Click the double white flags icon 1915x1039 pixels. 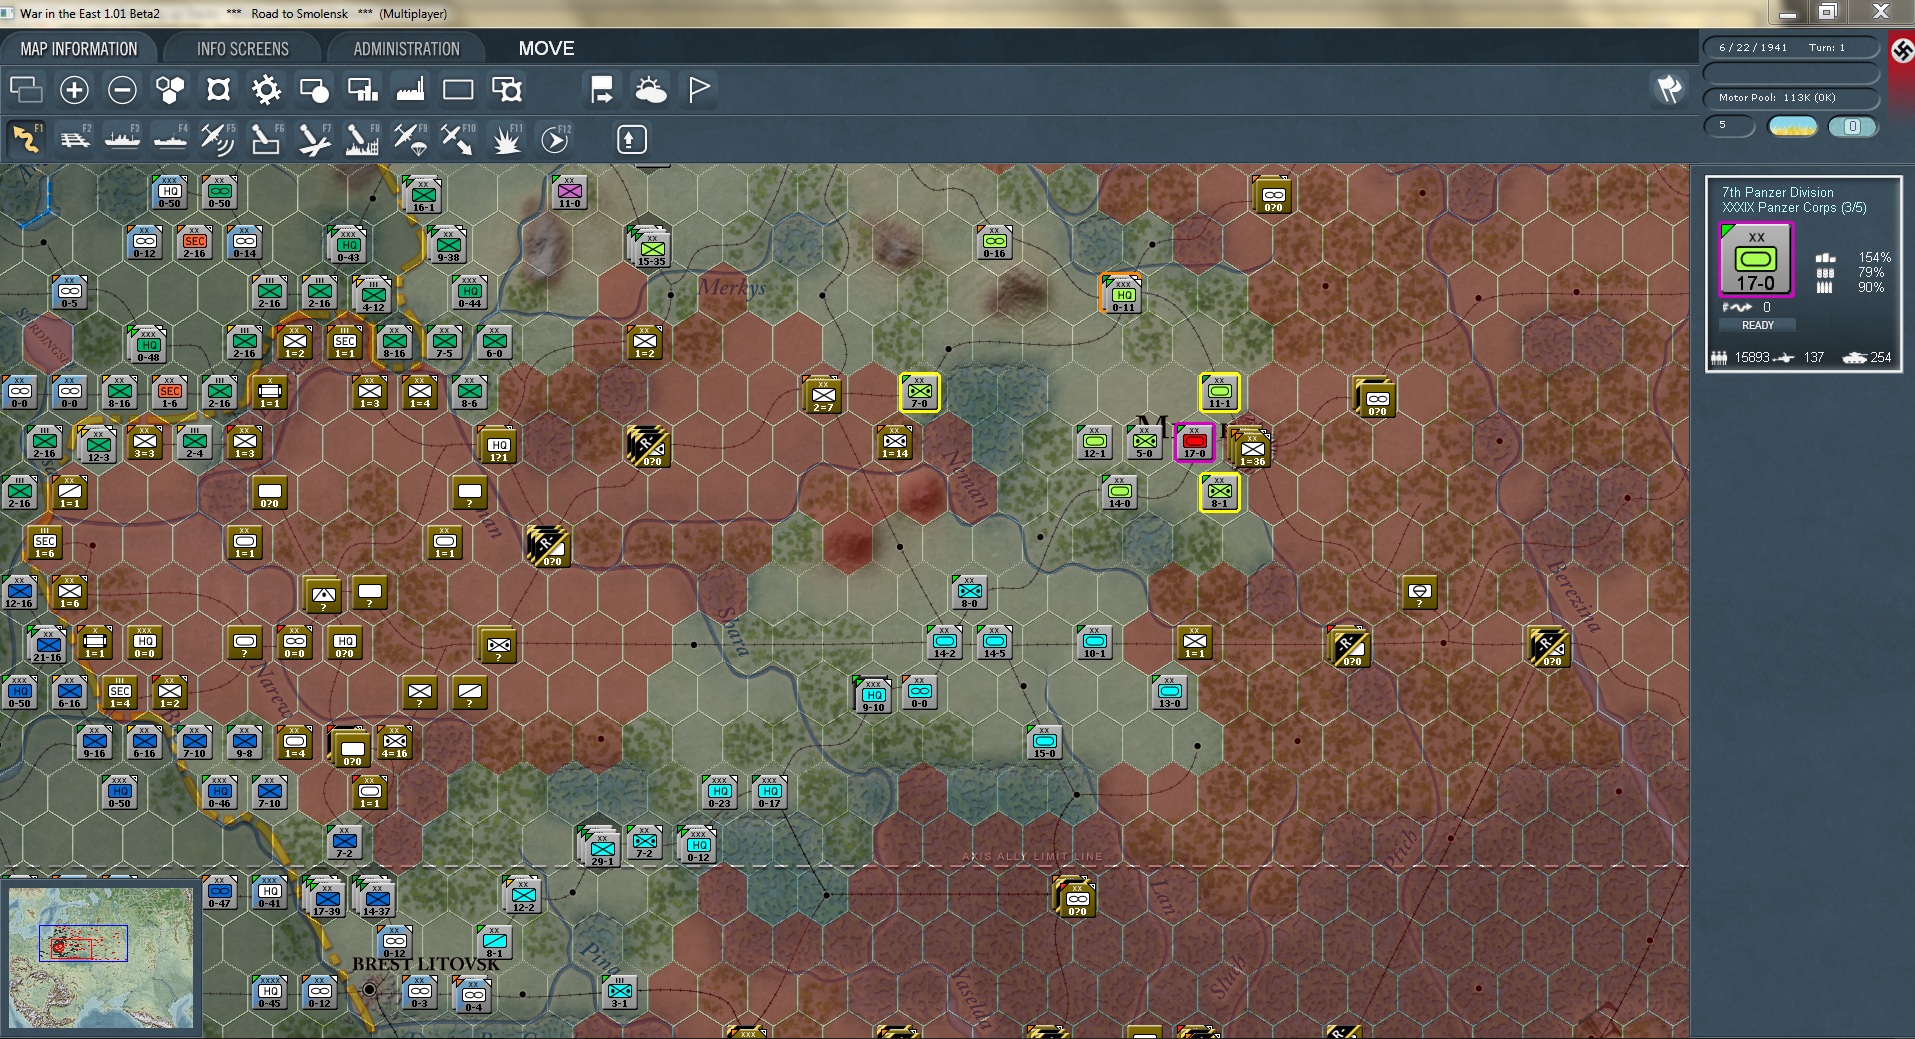click(1669, 89)
